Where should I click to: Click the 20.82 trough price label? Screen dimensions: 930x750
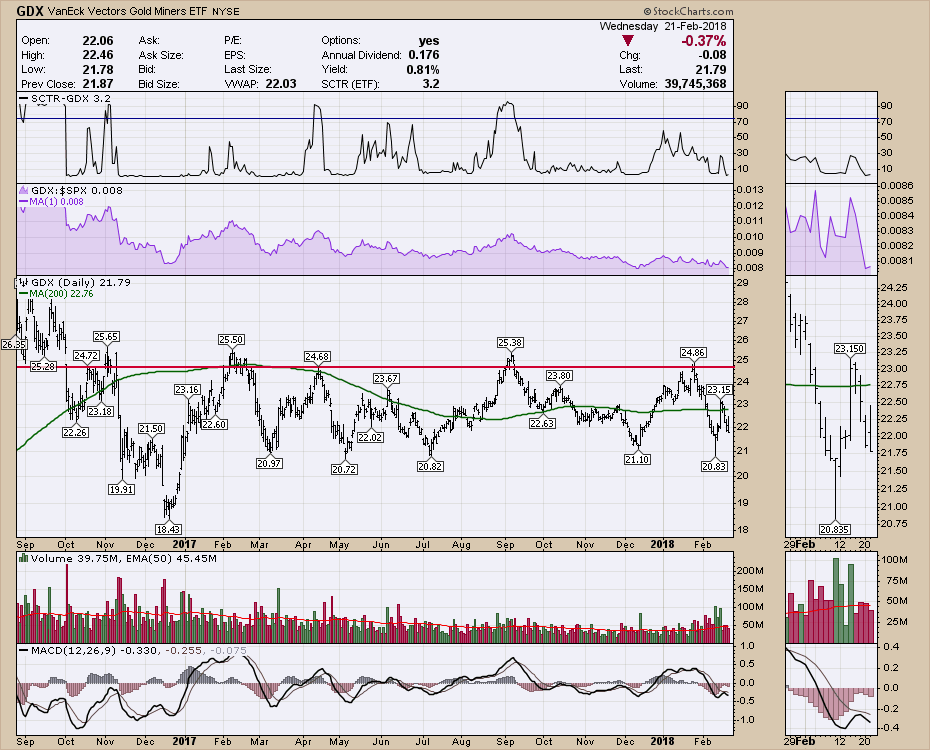(430, 467)
